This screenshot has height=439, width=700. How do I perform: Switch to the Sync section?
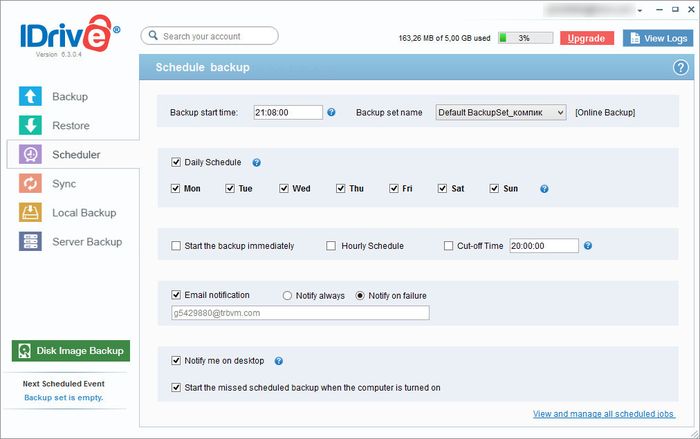pos(64,184)
